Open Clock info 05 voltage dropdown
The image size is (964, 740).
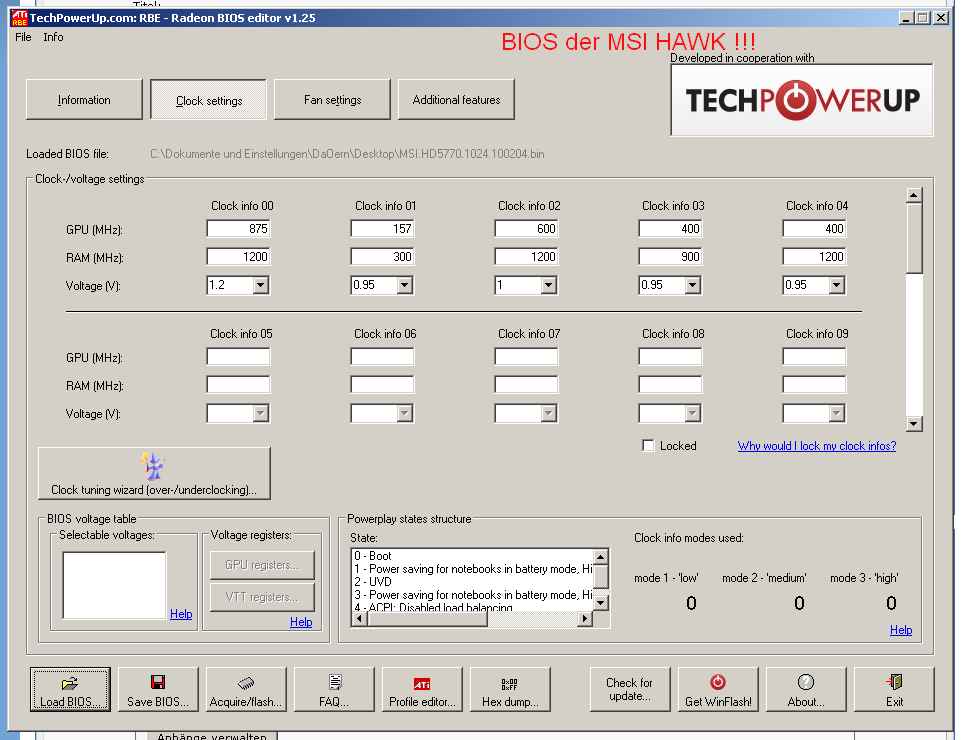point(260,414)
